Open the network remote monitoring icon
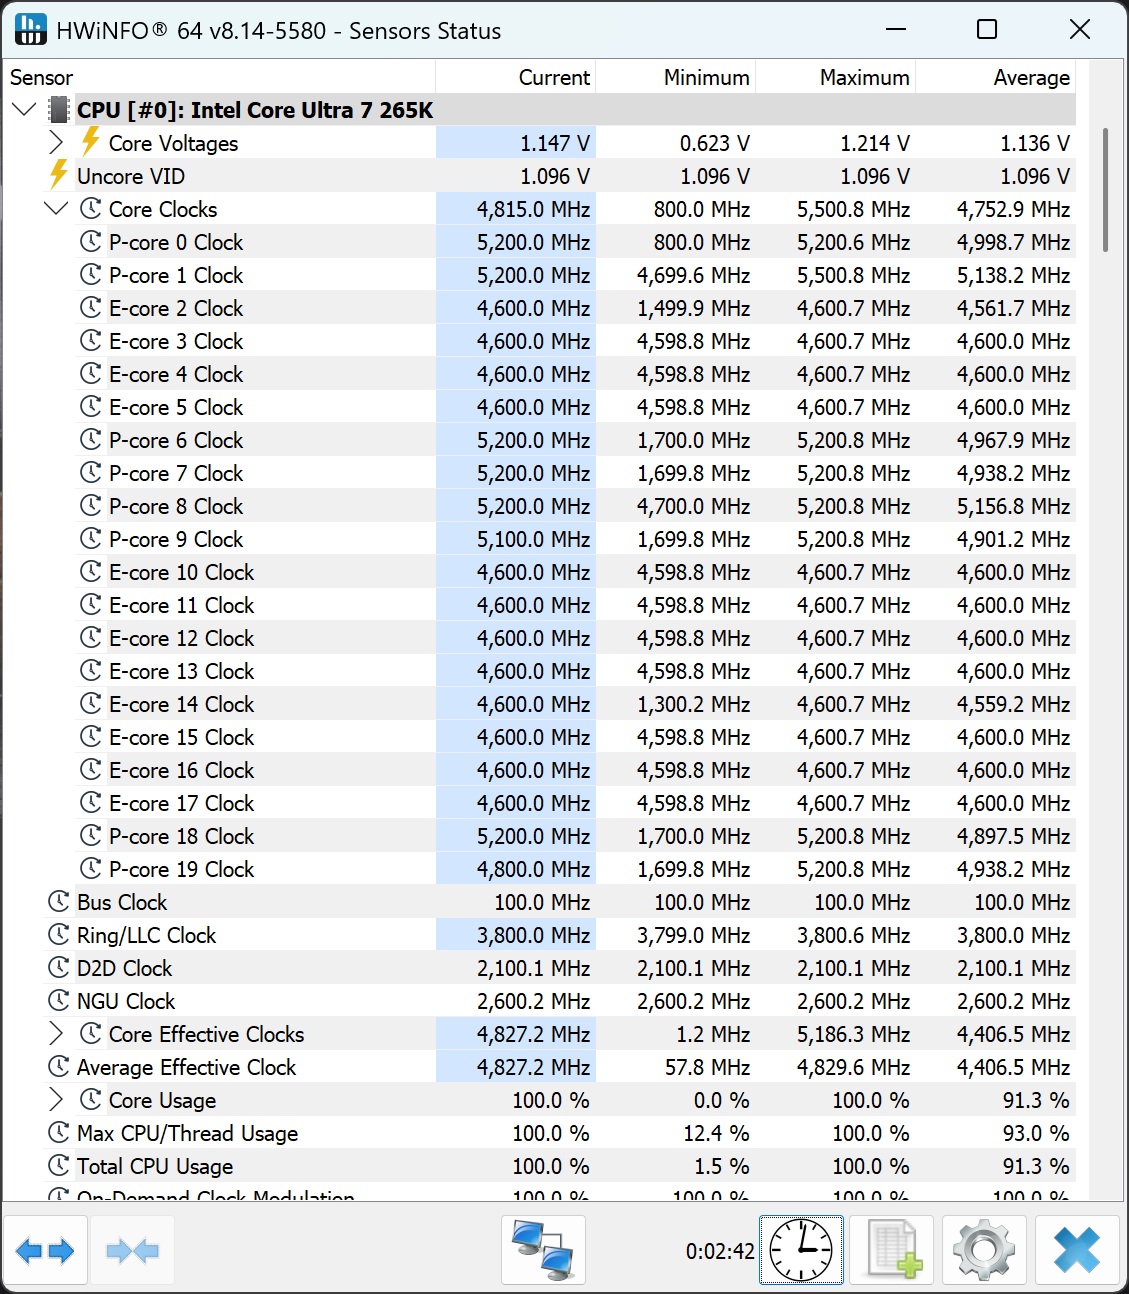1129x1294 pixels. pos(543,1250)
